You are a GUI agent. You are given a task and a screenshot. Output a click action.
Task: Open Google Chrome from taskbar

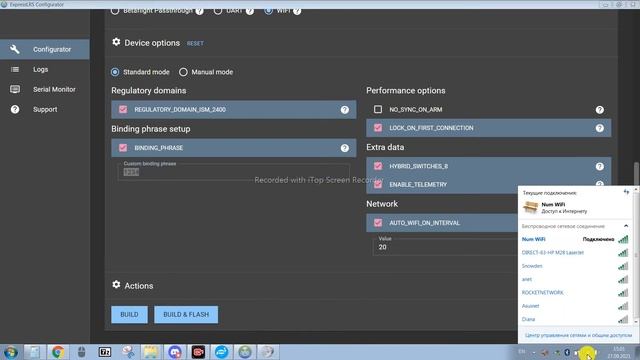click(58, 352)
